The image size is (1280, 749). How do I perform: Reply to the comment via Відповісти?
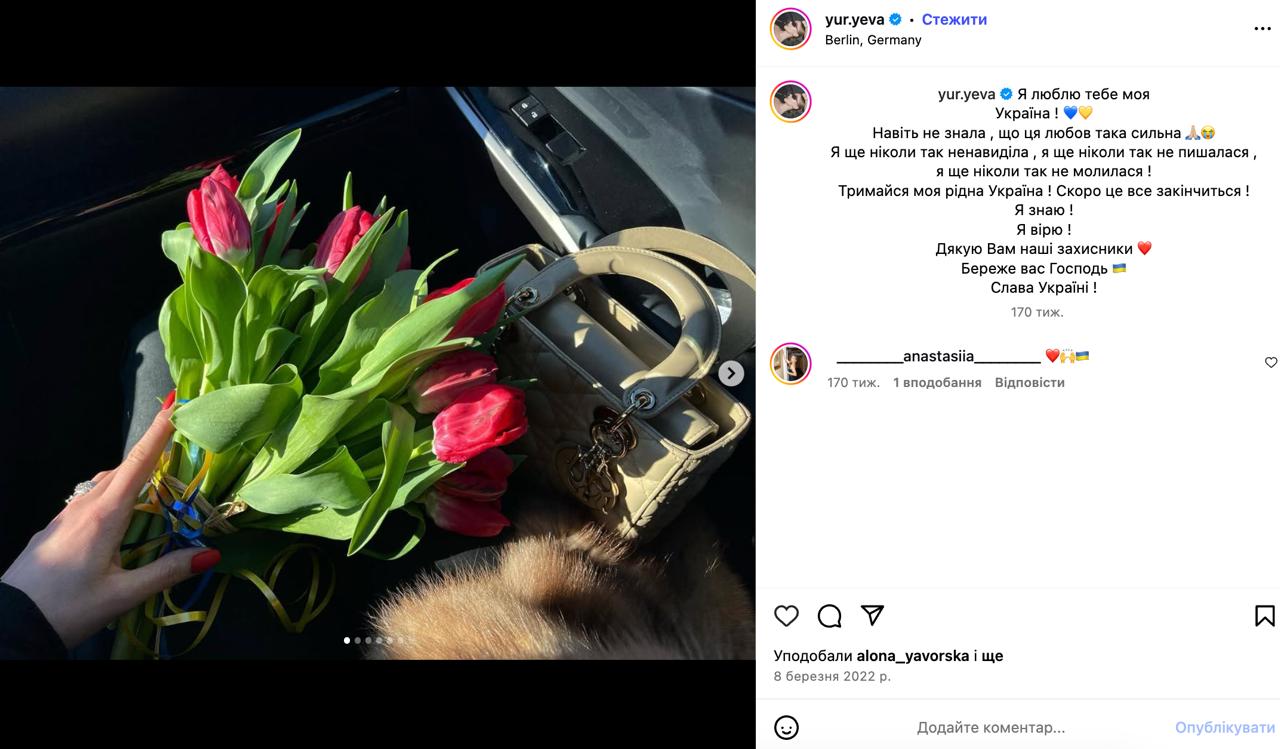coord(1029,382)
